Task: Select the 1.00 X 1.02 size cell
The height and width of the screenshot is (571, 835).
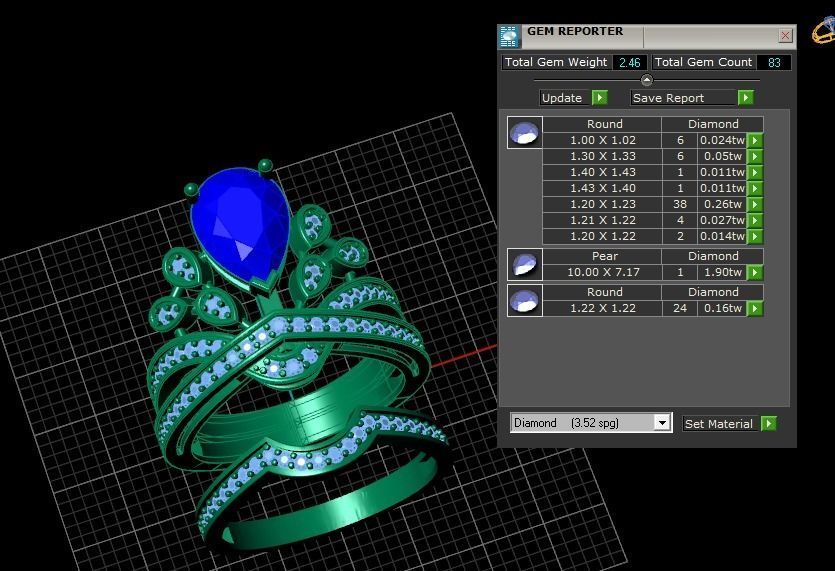Action: [x=602, y=140]
